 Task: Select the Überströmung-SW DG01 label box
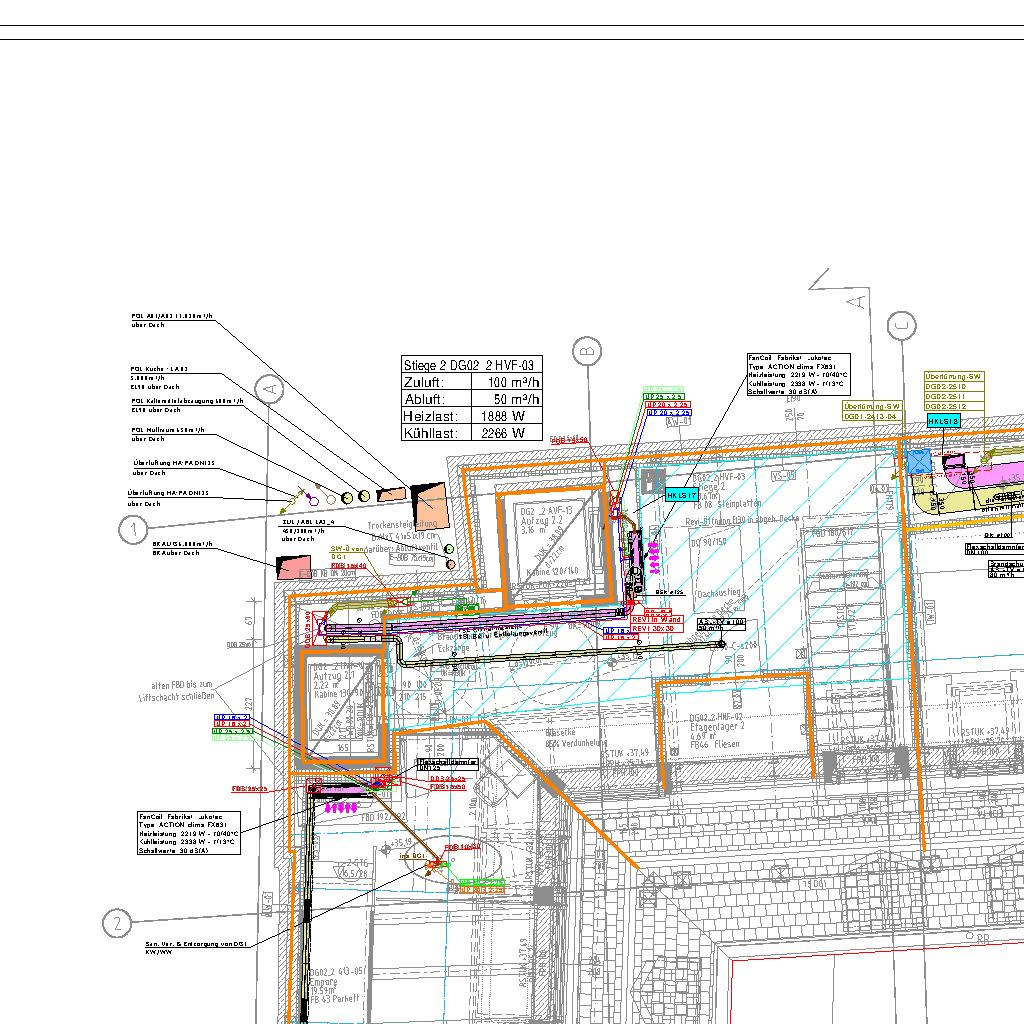(872, 412)
